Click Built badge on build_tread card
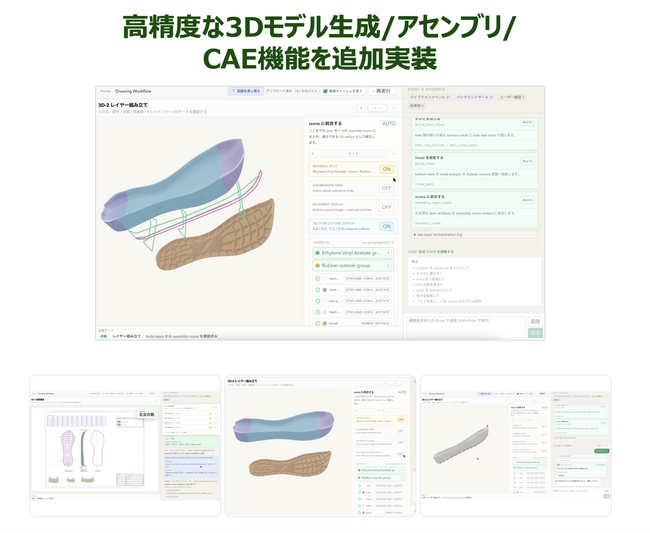 point(527,161)
